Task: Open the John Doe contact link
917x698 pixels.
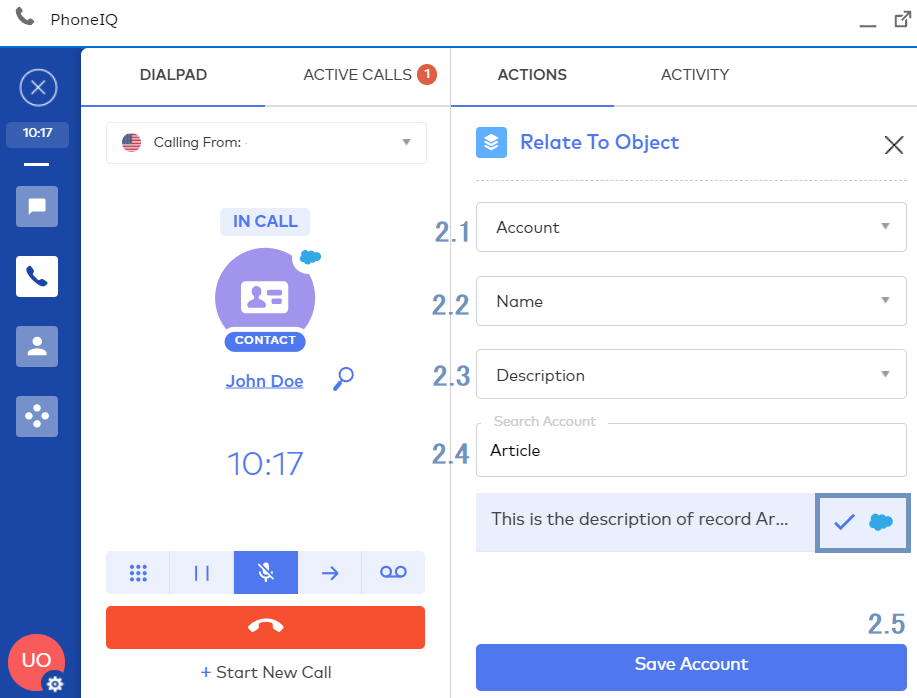Action: pyautogui.click(x=264, y=381)
